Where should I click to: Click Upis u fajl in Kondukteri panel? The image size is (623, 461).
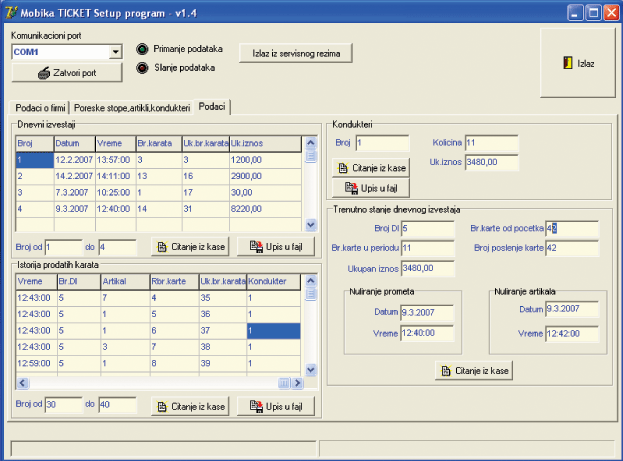click(371, 187)
